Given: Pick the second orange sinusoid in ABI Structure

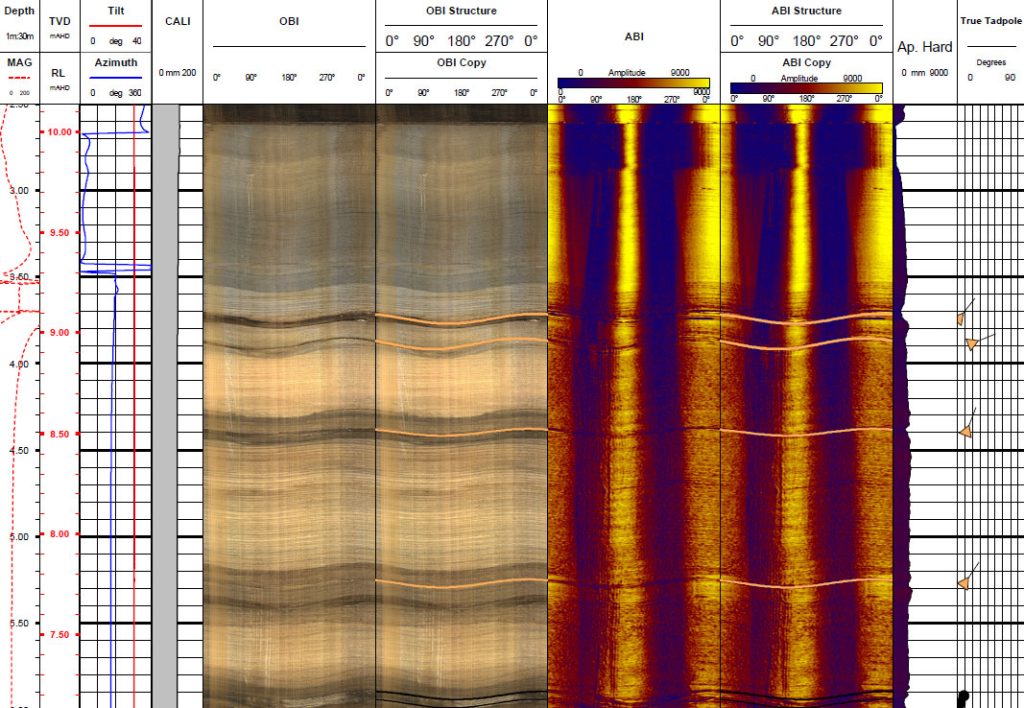Looking at the screenshot, I should click(806, 344).
